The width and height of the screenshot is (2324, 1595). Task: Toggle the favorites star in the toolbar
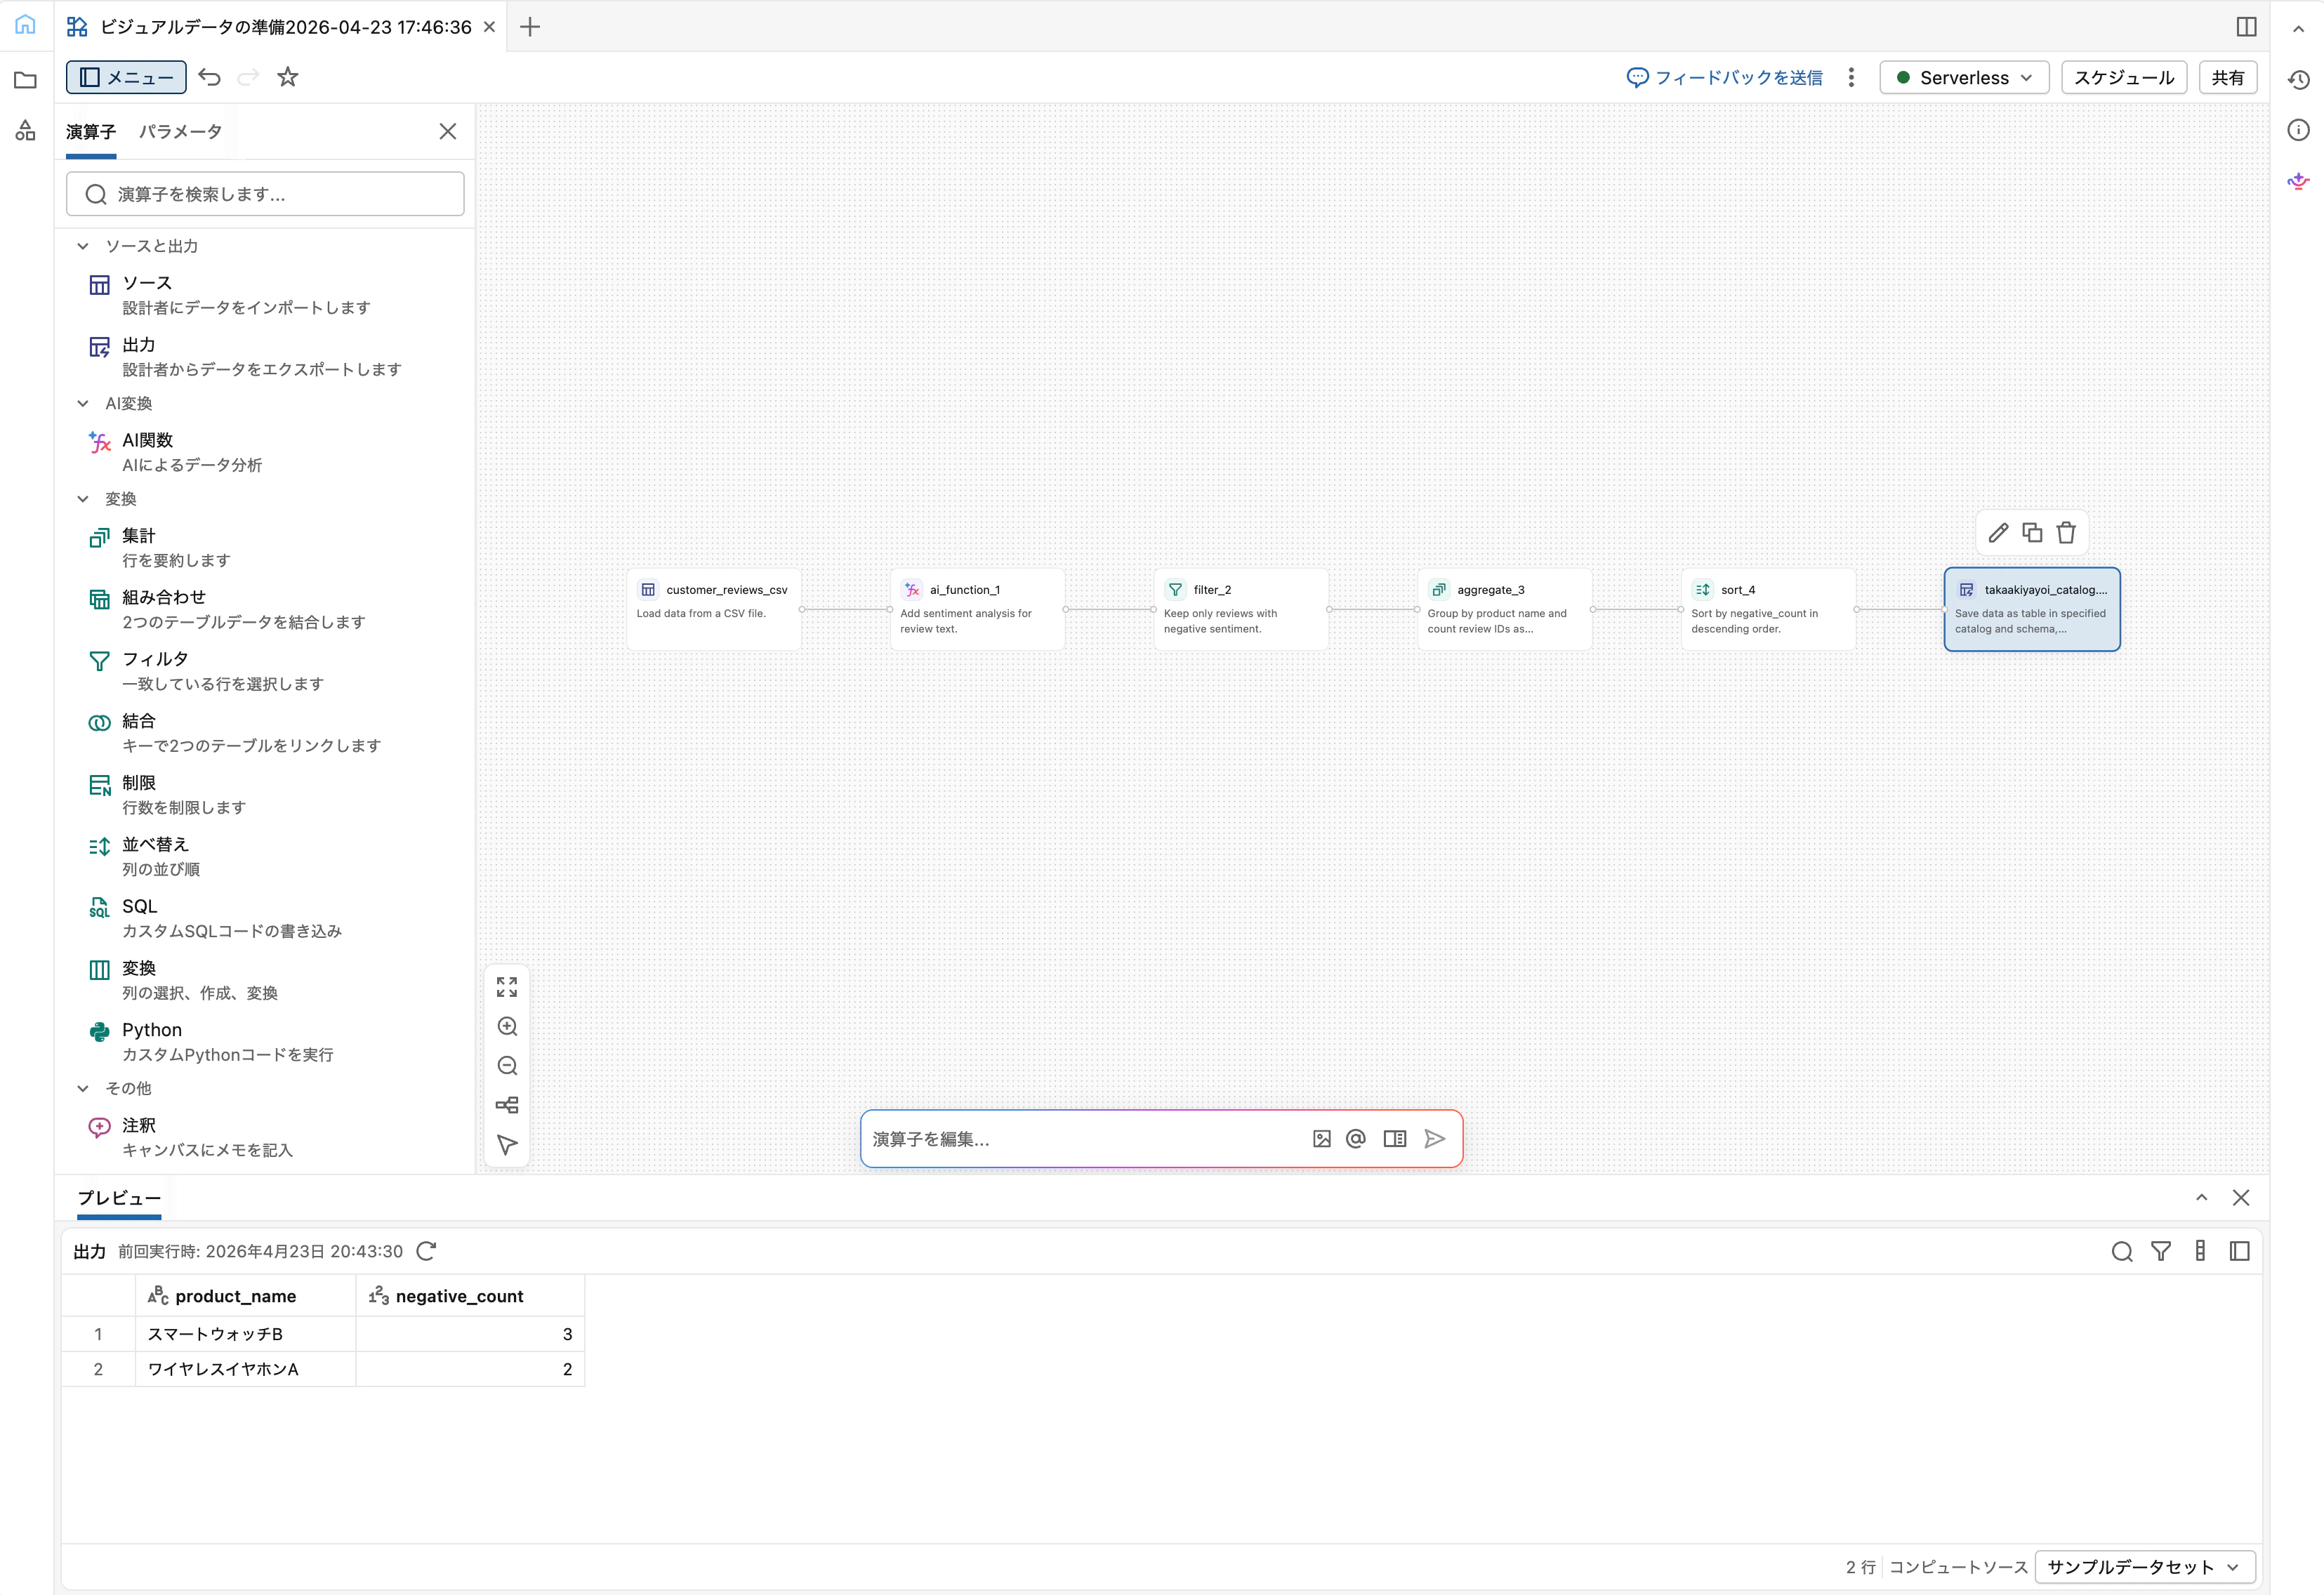[x=288, y=77]
